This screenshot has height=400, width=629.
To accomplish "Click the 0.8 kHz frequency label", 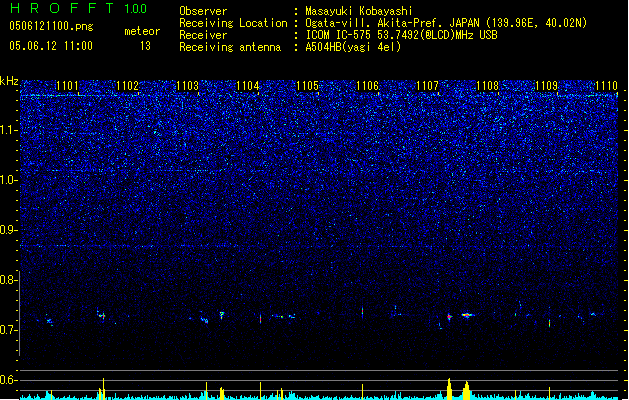I will coord(8,280).
